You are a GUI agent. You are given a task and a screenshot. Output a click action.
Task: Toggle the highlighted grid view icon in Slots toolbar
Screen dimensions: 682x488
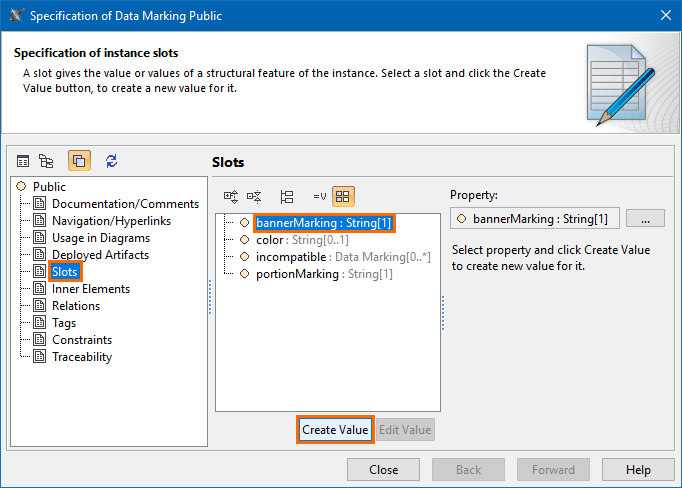(343, 197)
